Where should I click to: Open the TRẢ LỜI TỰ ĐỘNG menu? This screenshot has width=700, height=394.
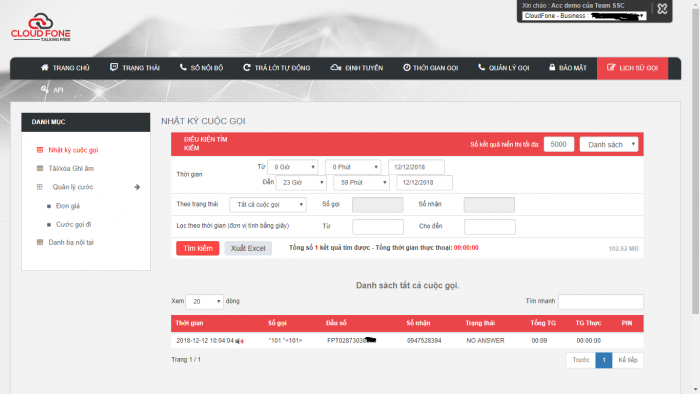[x=276, y=68]
